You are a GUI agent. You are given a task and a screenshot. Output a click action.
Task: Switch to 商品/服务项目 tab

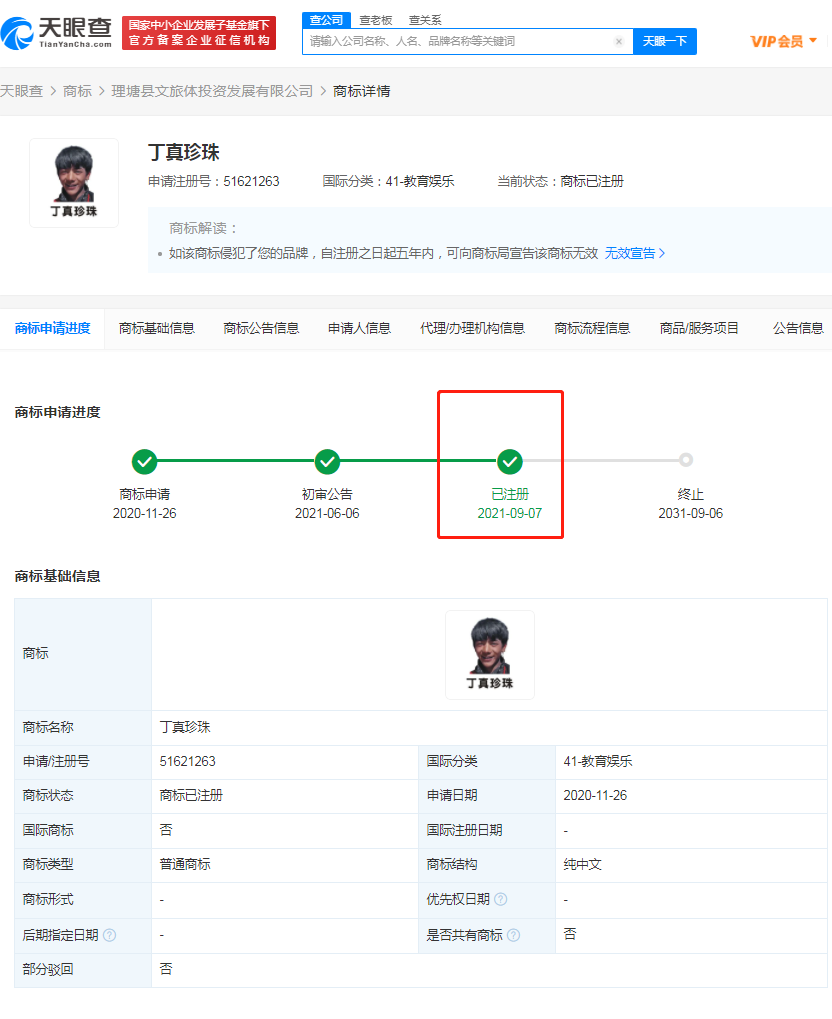coord(699,328)
